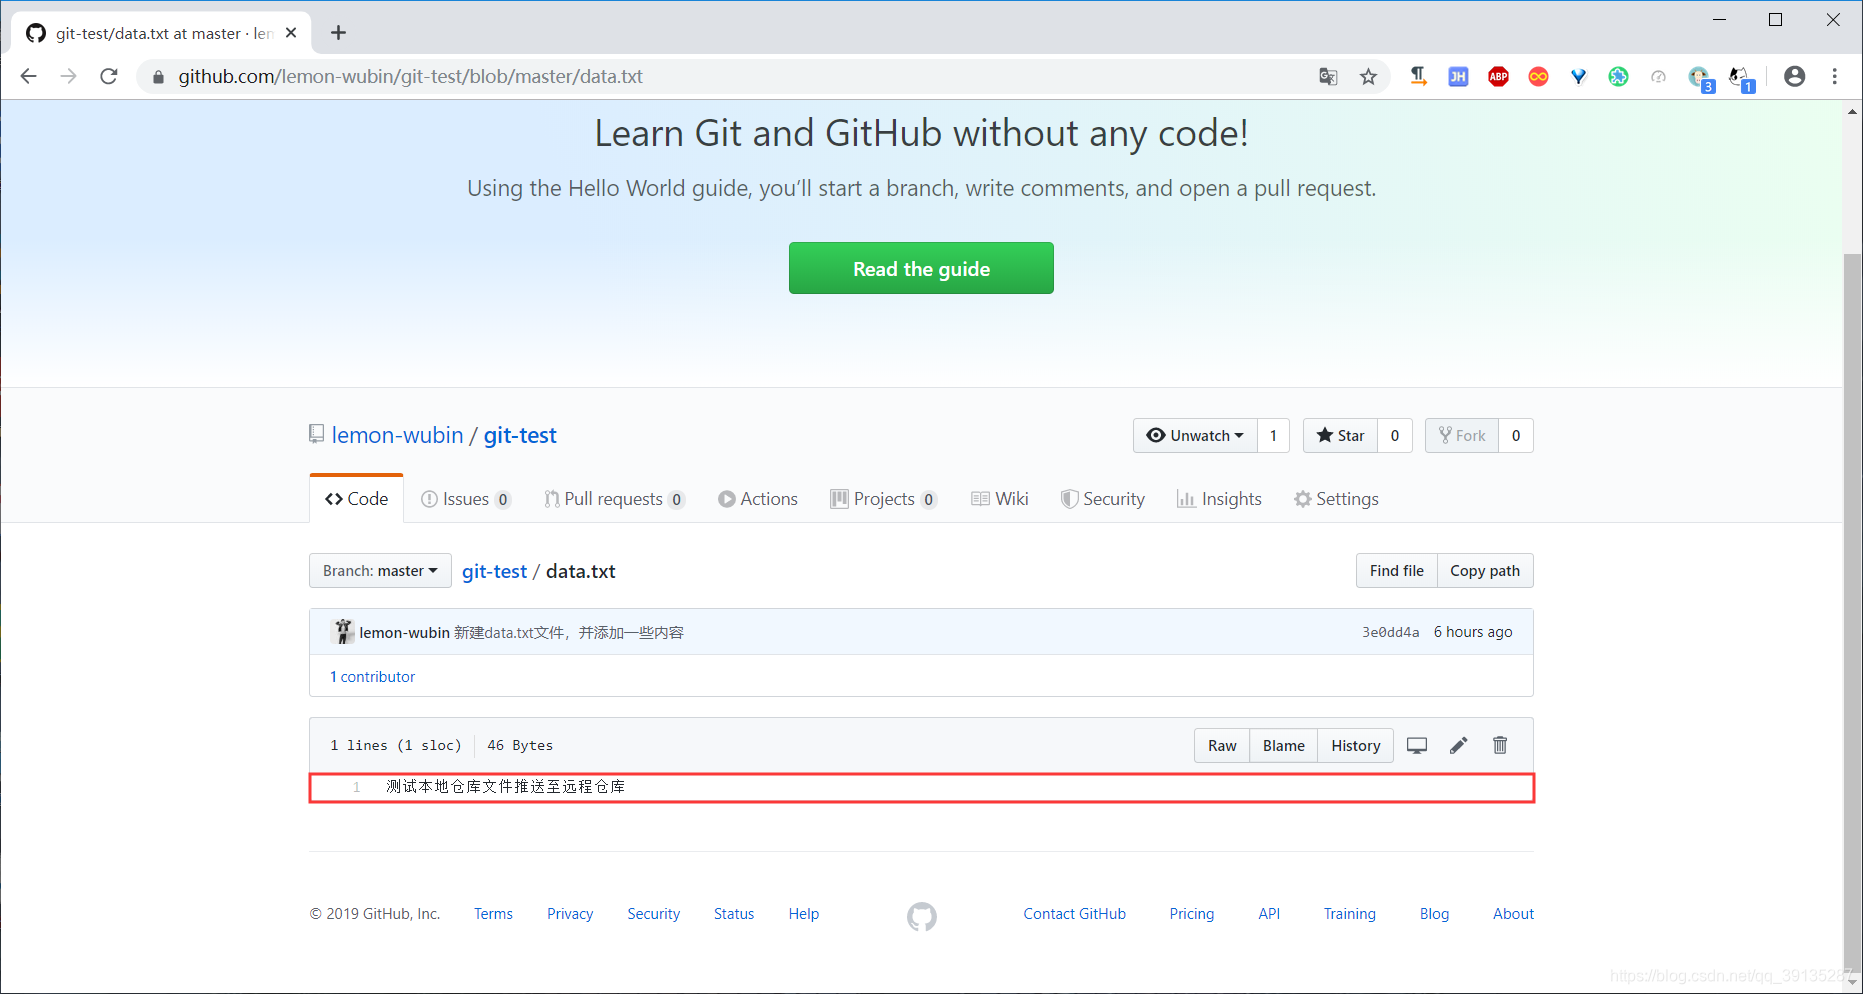Open the JH extension icon
The width and height of the screenshot is (1863, 994).
click(x=1458, y=76)
